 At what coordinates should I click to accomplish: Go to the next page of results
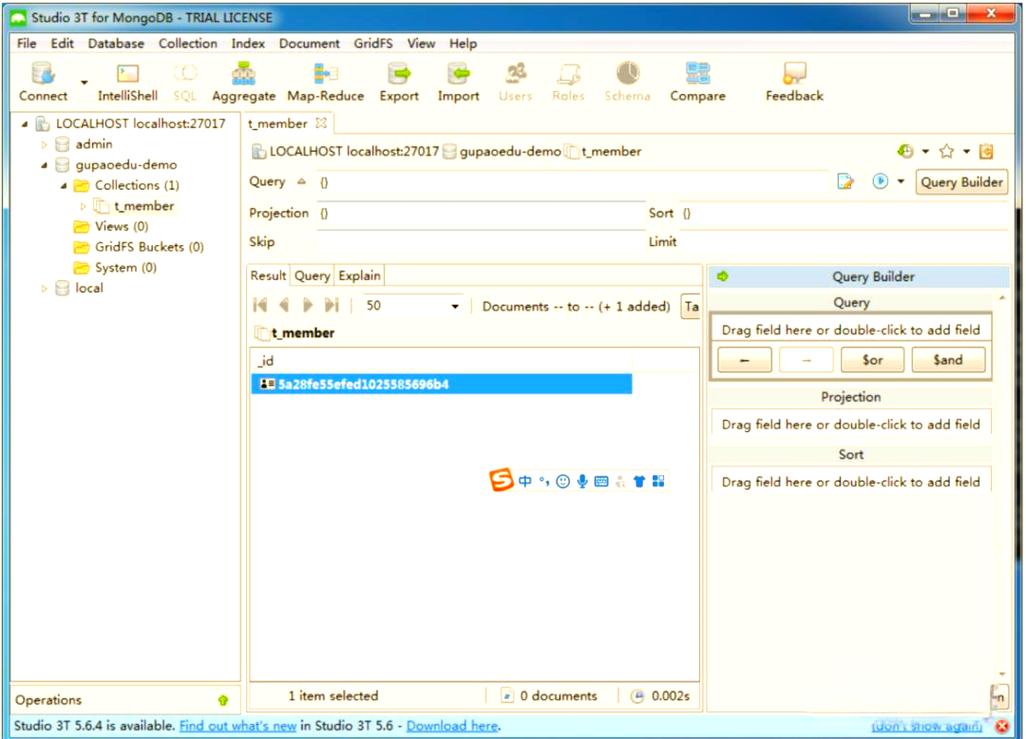coord(307,305)
